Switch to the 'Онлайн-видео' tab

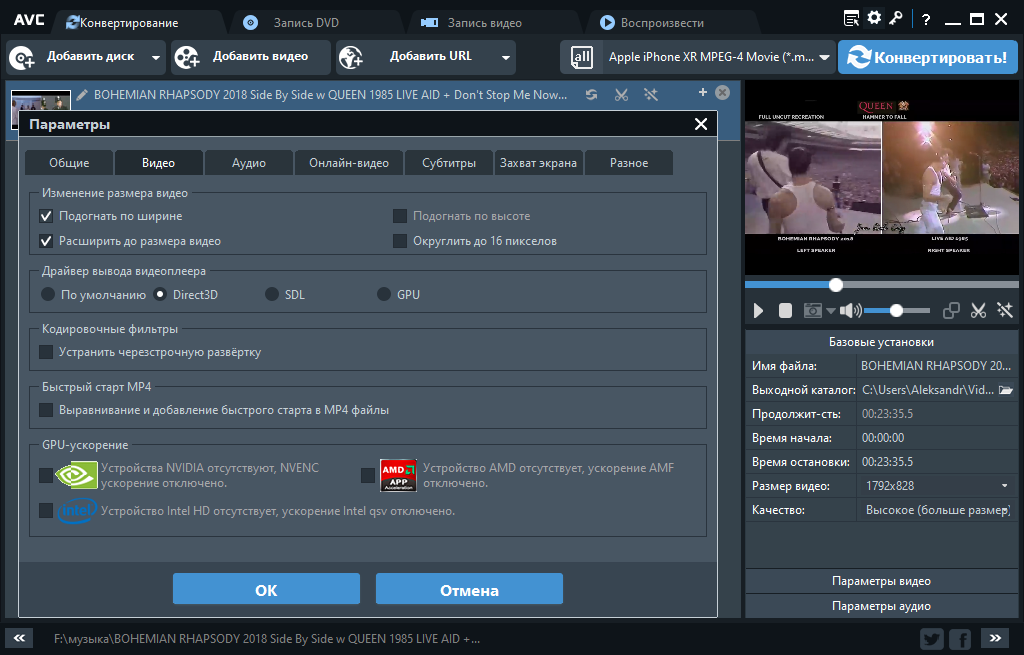coord(349,163)
